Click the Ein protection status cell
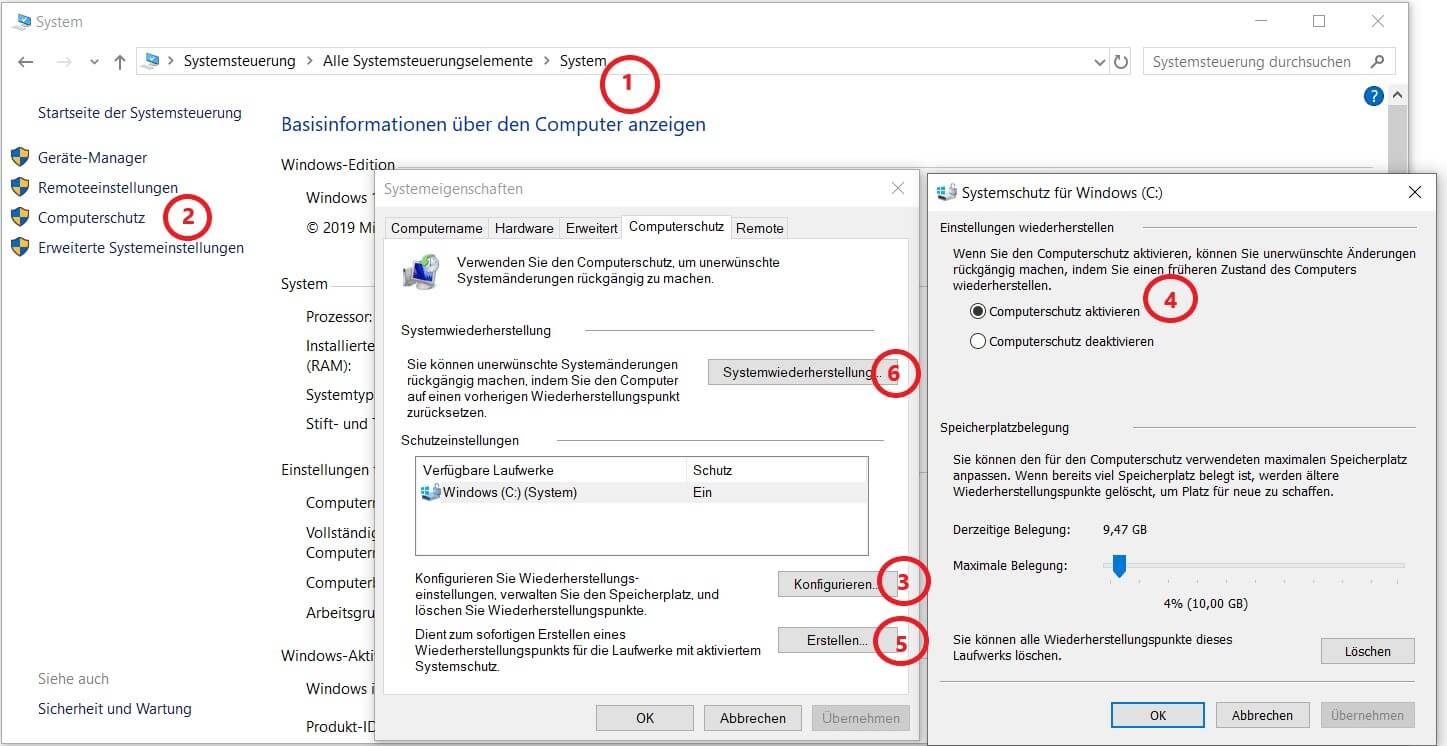This screenshot has height=746, width=1447. (x=702, y=492)
